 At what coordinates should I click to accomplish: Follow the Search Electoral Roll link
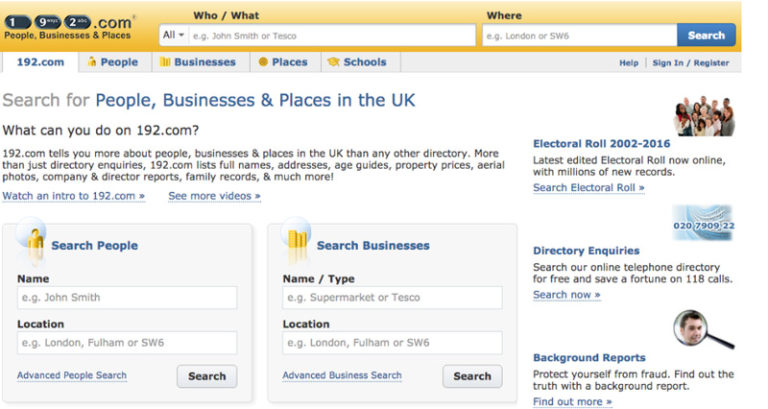coord(588,188)
